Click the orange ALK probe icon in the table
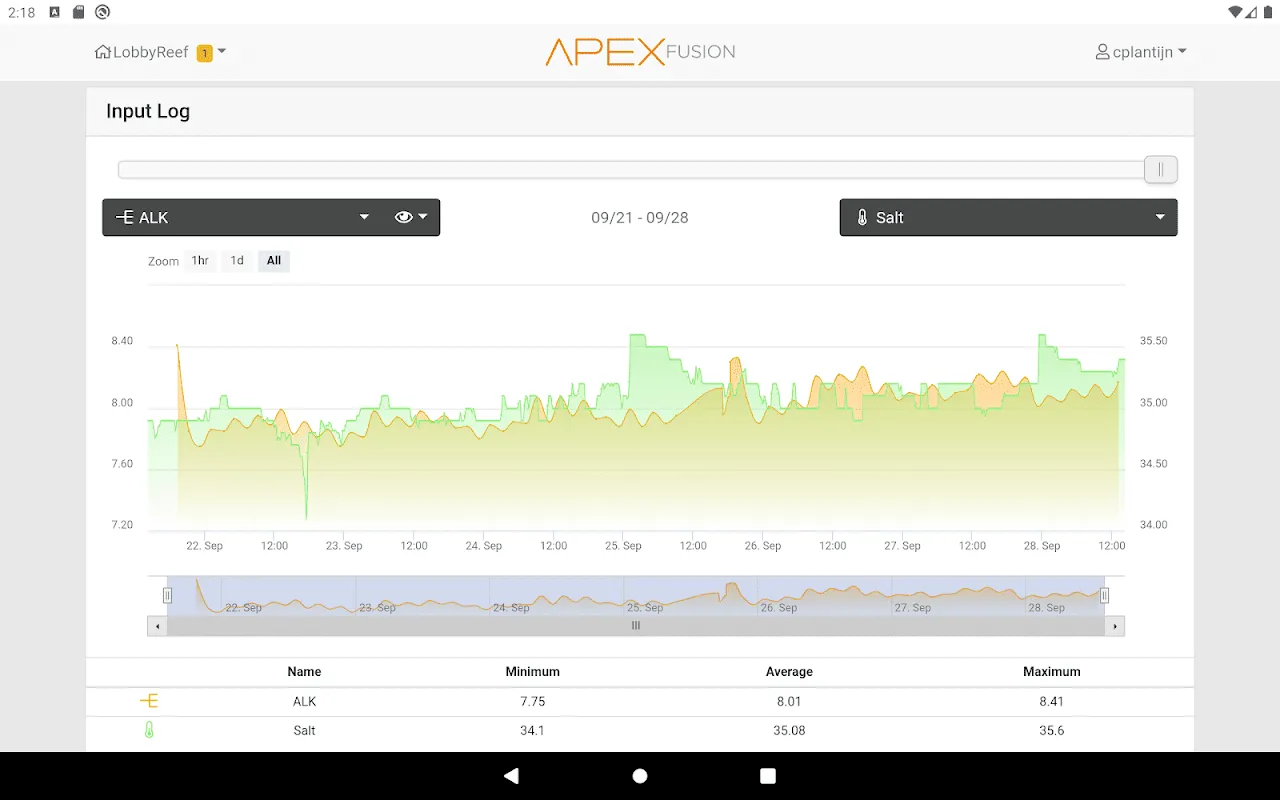This screenshot has height=800, width=1280. coord(148,701)
